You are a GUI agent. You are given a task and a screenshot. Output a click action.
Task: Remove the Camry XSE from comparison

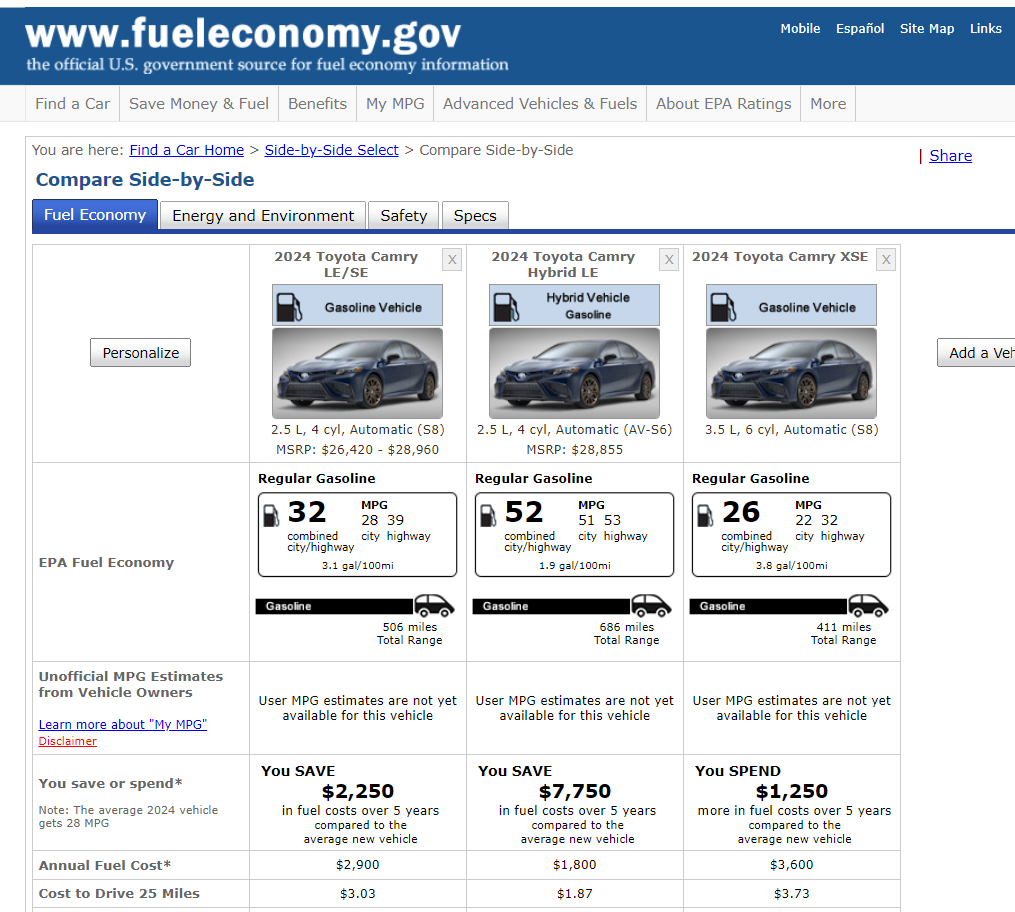[x=886, y=260]
